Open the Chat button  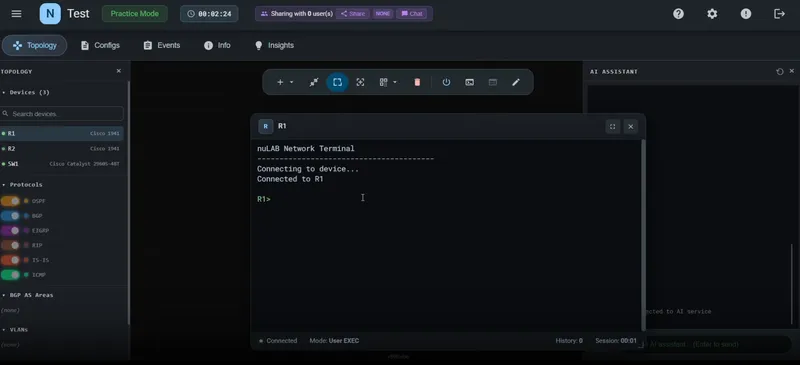[412, 14]
